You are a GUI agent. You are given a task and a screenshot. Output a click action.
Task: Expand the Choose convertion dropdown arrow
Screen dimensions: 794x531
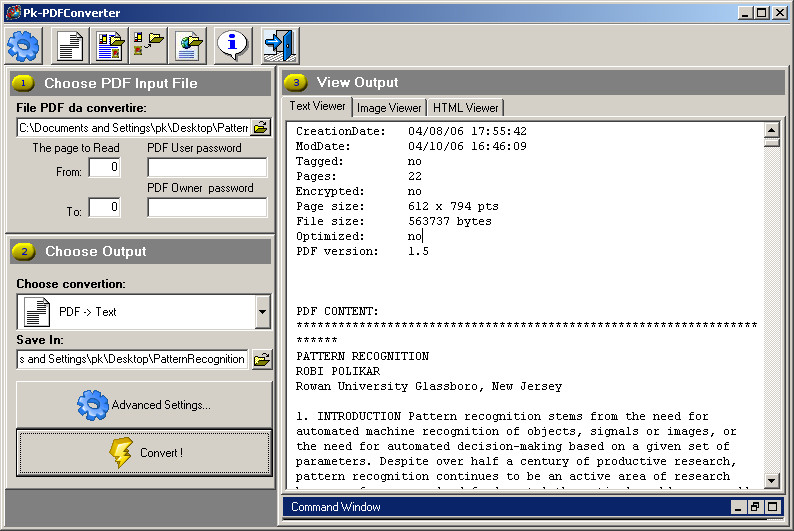click(262, 312)
